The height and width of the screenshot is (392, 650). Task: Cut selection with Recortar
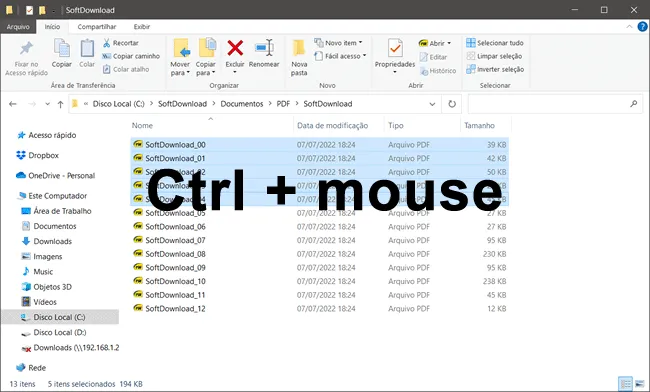[x=121, y=43]
